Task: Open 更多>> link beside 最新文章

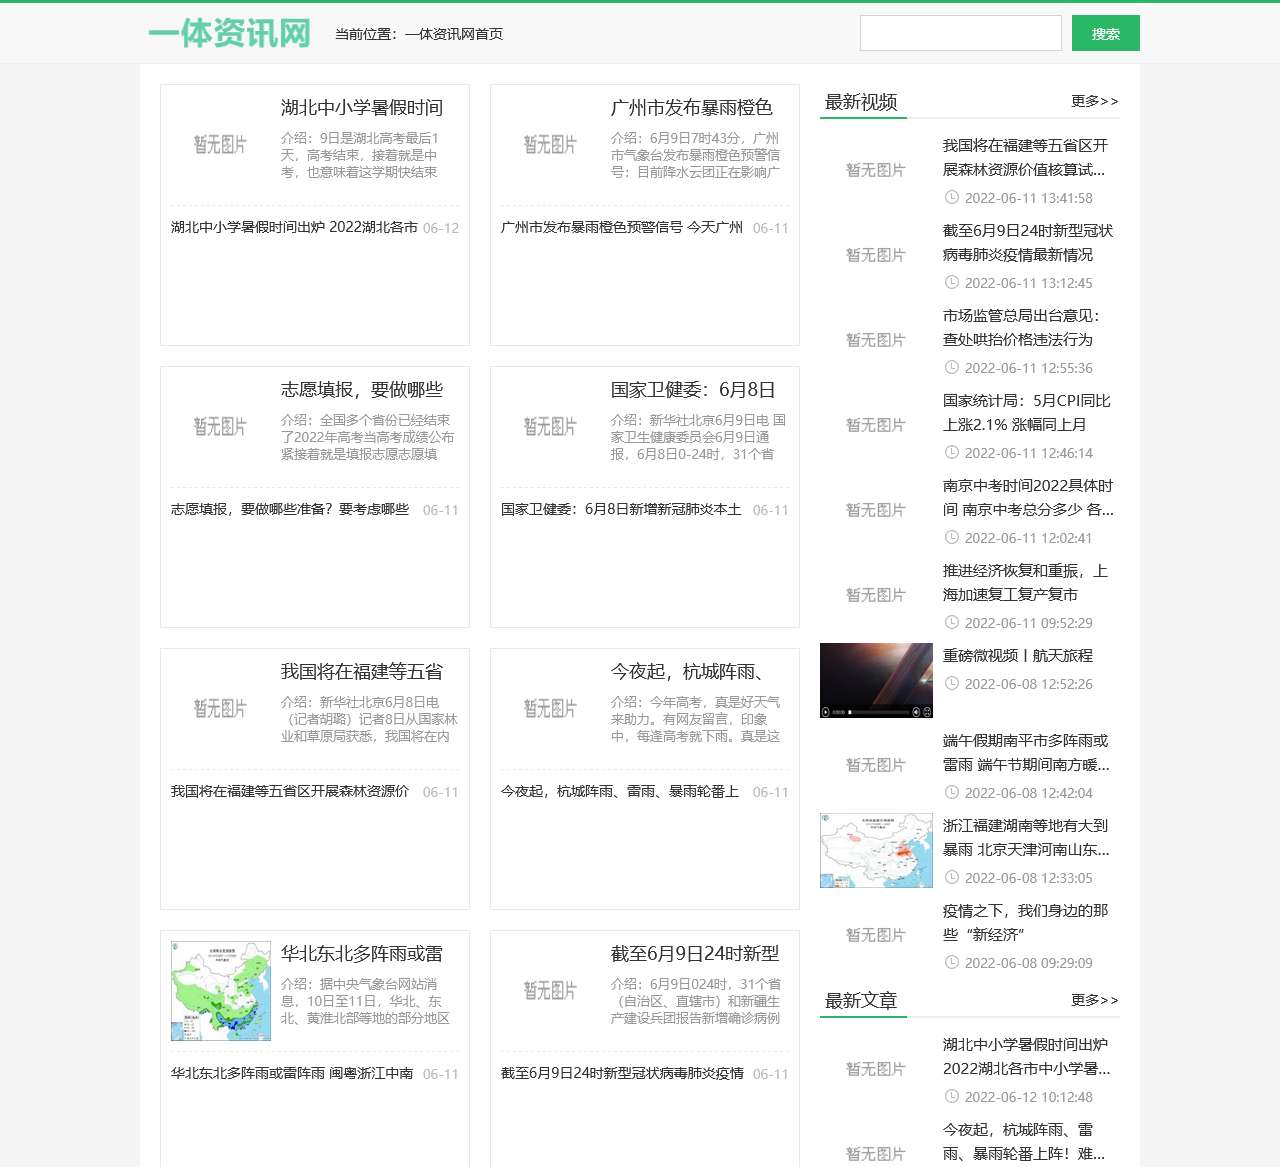Action: point(1095,1000)
